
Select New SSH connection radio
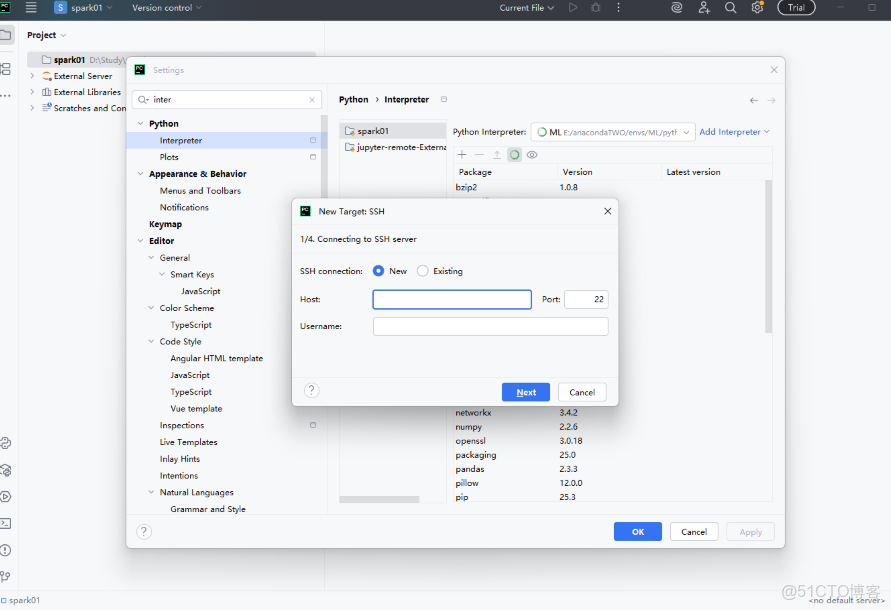378,271
